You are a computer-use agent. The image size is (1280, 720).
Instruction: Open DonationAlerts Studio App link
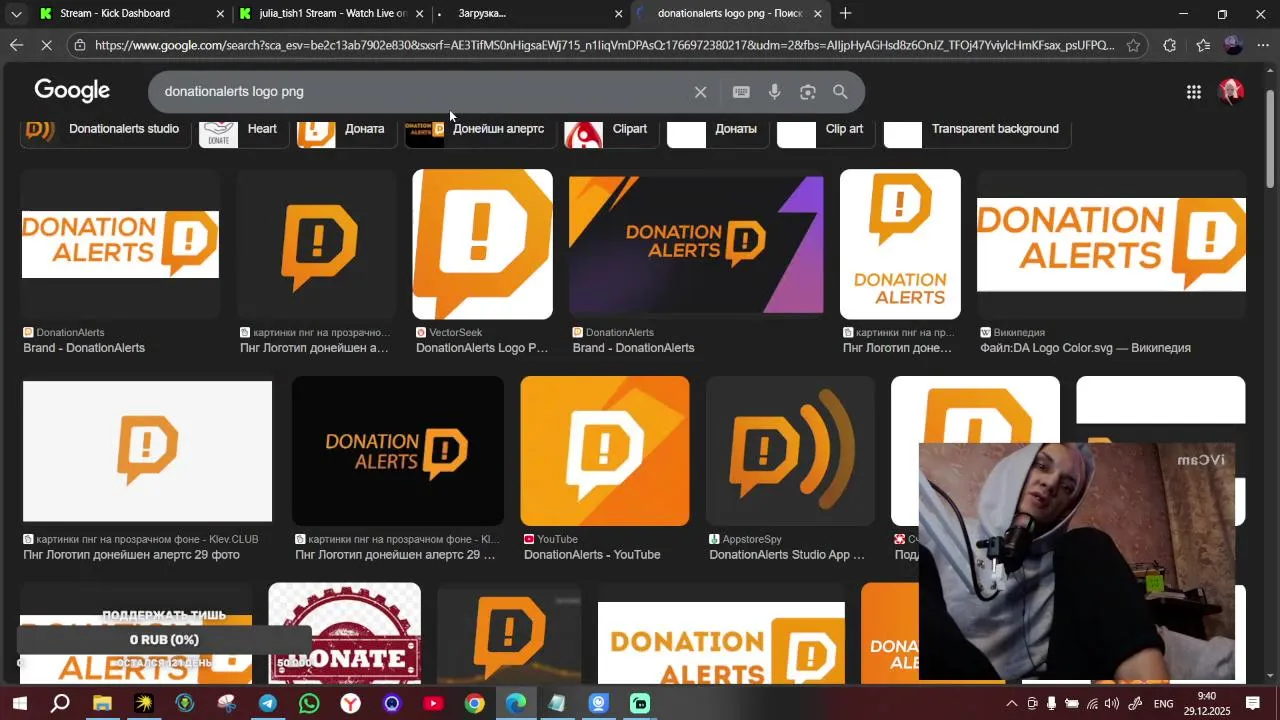787,555
